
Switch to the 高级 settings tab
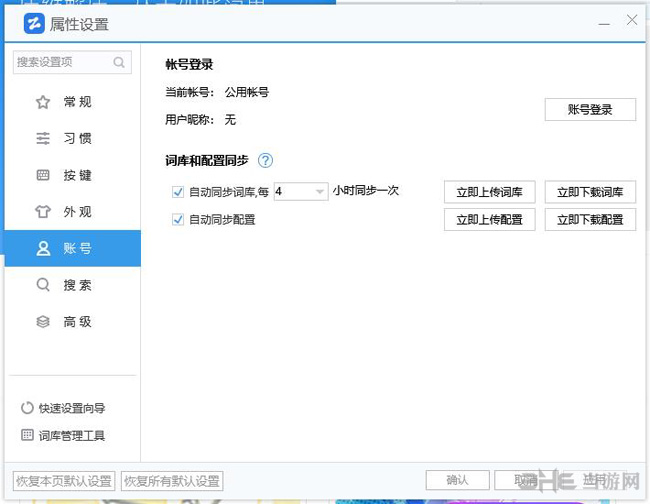coord(73,321)
